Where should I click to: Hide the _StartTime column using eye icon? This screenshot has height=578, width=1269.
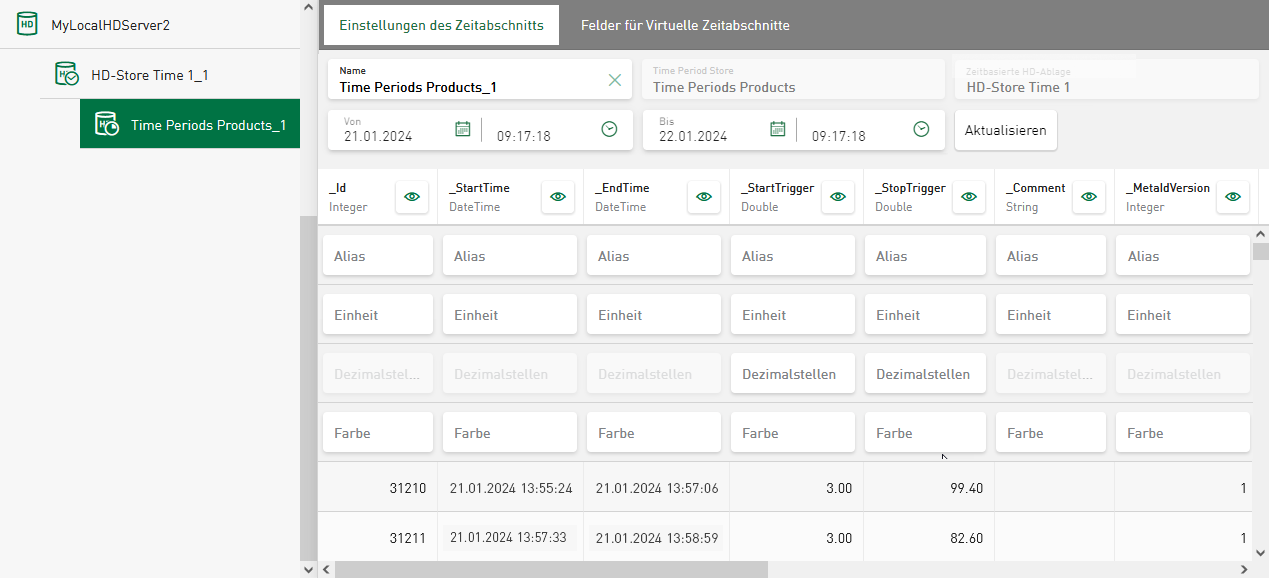coord(557,197)
